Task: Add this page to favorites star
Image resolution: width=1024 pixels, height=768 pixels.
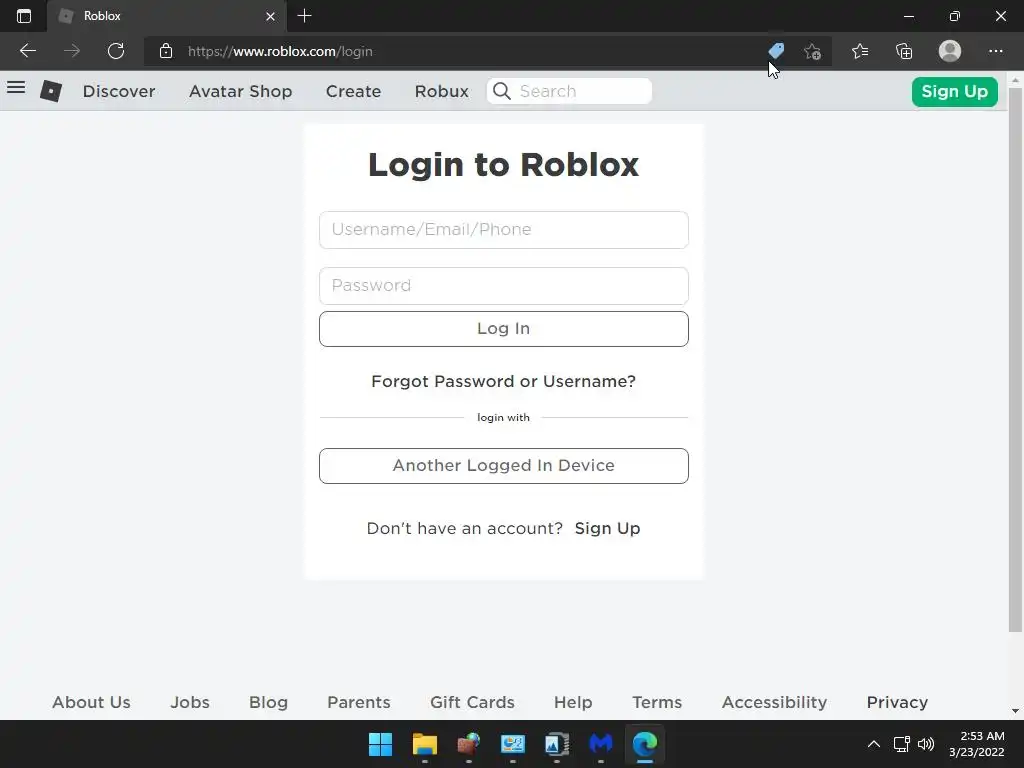Action: pyautogui.click(x=812, y=51)
